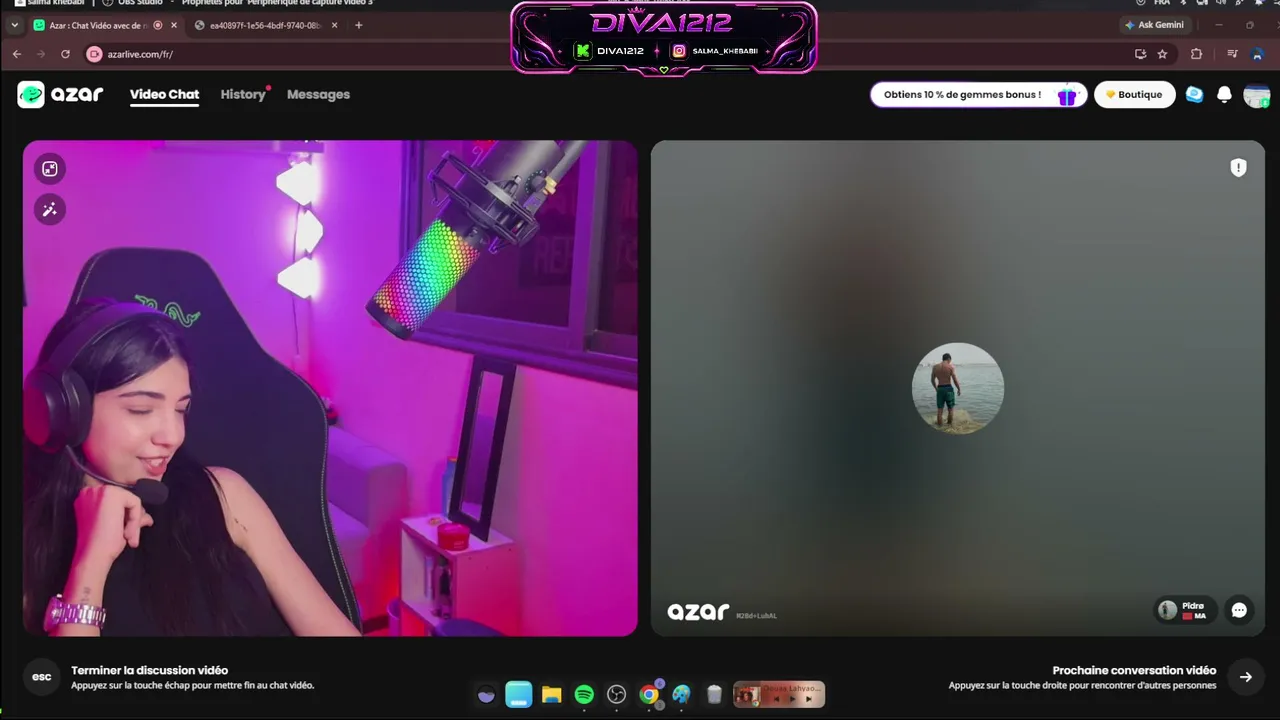1280x720 pixels.
Task: Close the ea40897f browser tab
Action: (x=334, y=25)
